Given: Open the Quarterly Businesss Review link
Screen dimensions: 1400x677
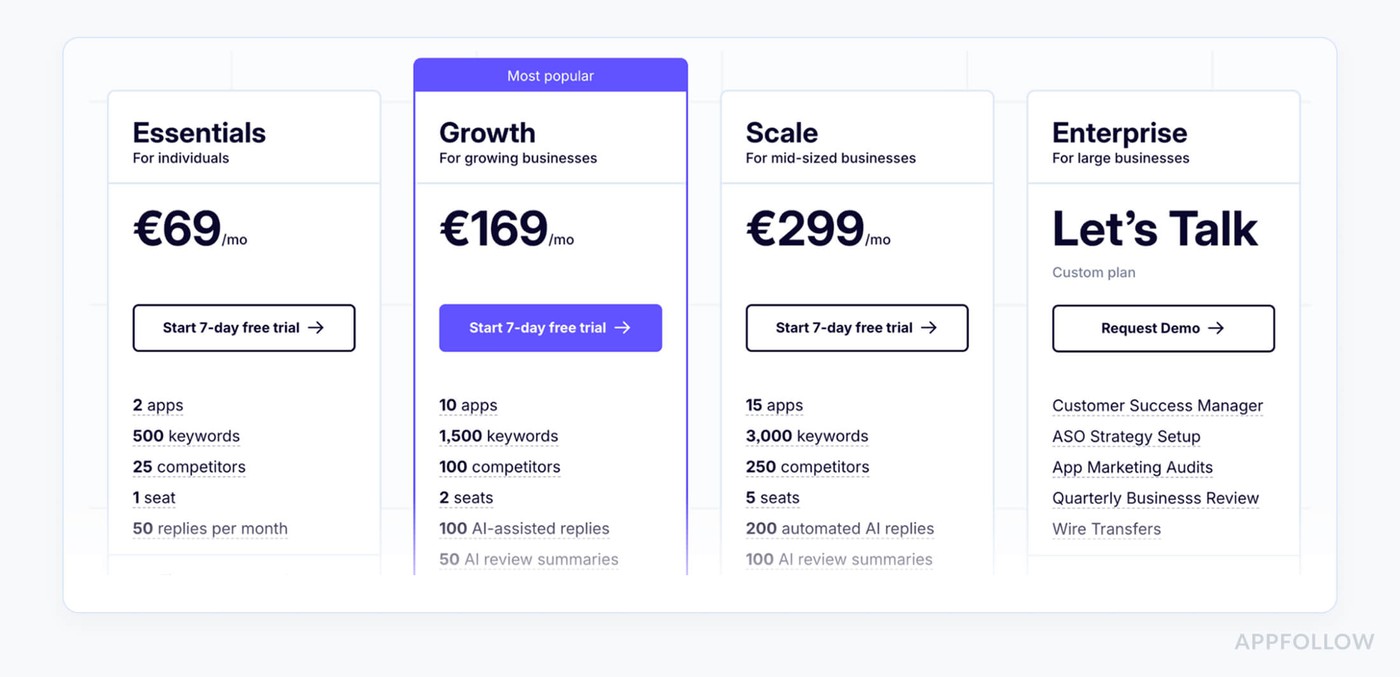Looking at the screenshot, I should click(1155, 497).
